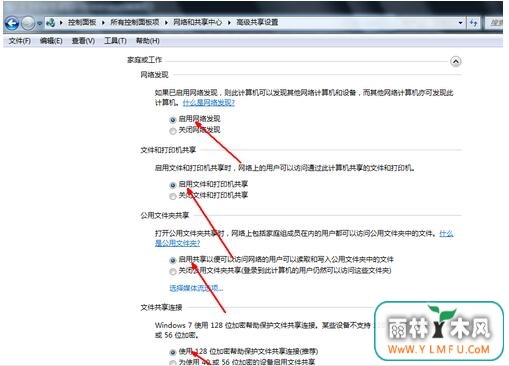Image resolution: width=509 pixels, height=366 pixels.
Task: Click 所有控制面板项 breadcrumb
Action: click(x=135, y=22)
